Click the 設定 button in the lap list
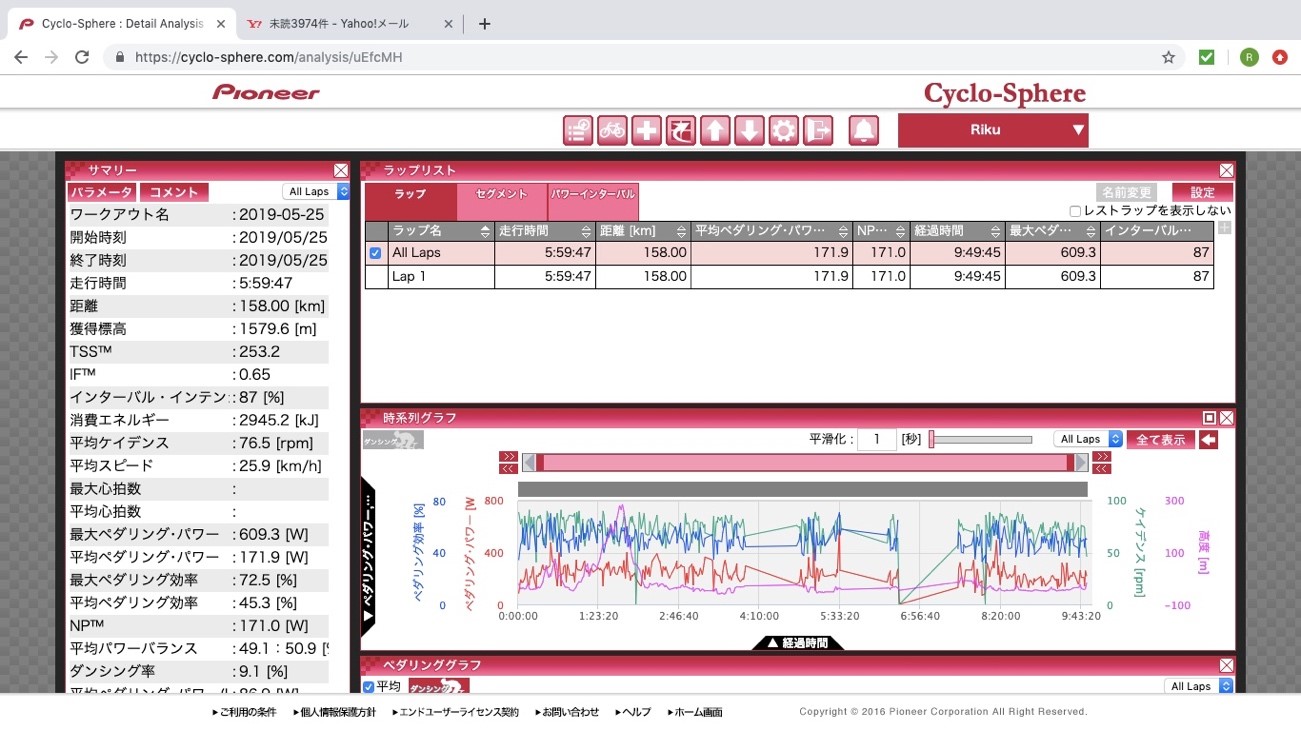 pos(1202,192)
